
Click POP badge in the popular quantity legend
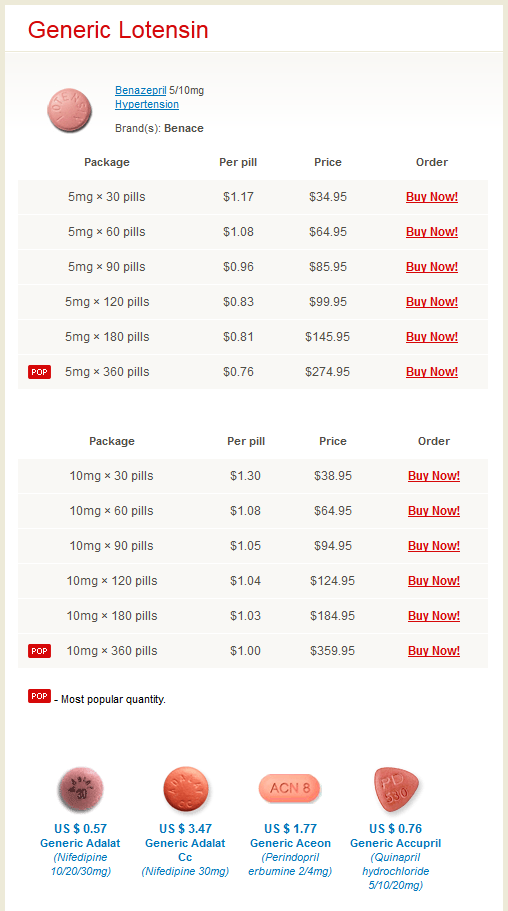coord(40,695)
